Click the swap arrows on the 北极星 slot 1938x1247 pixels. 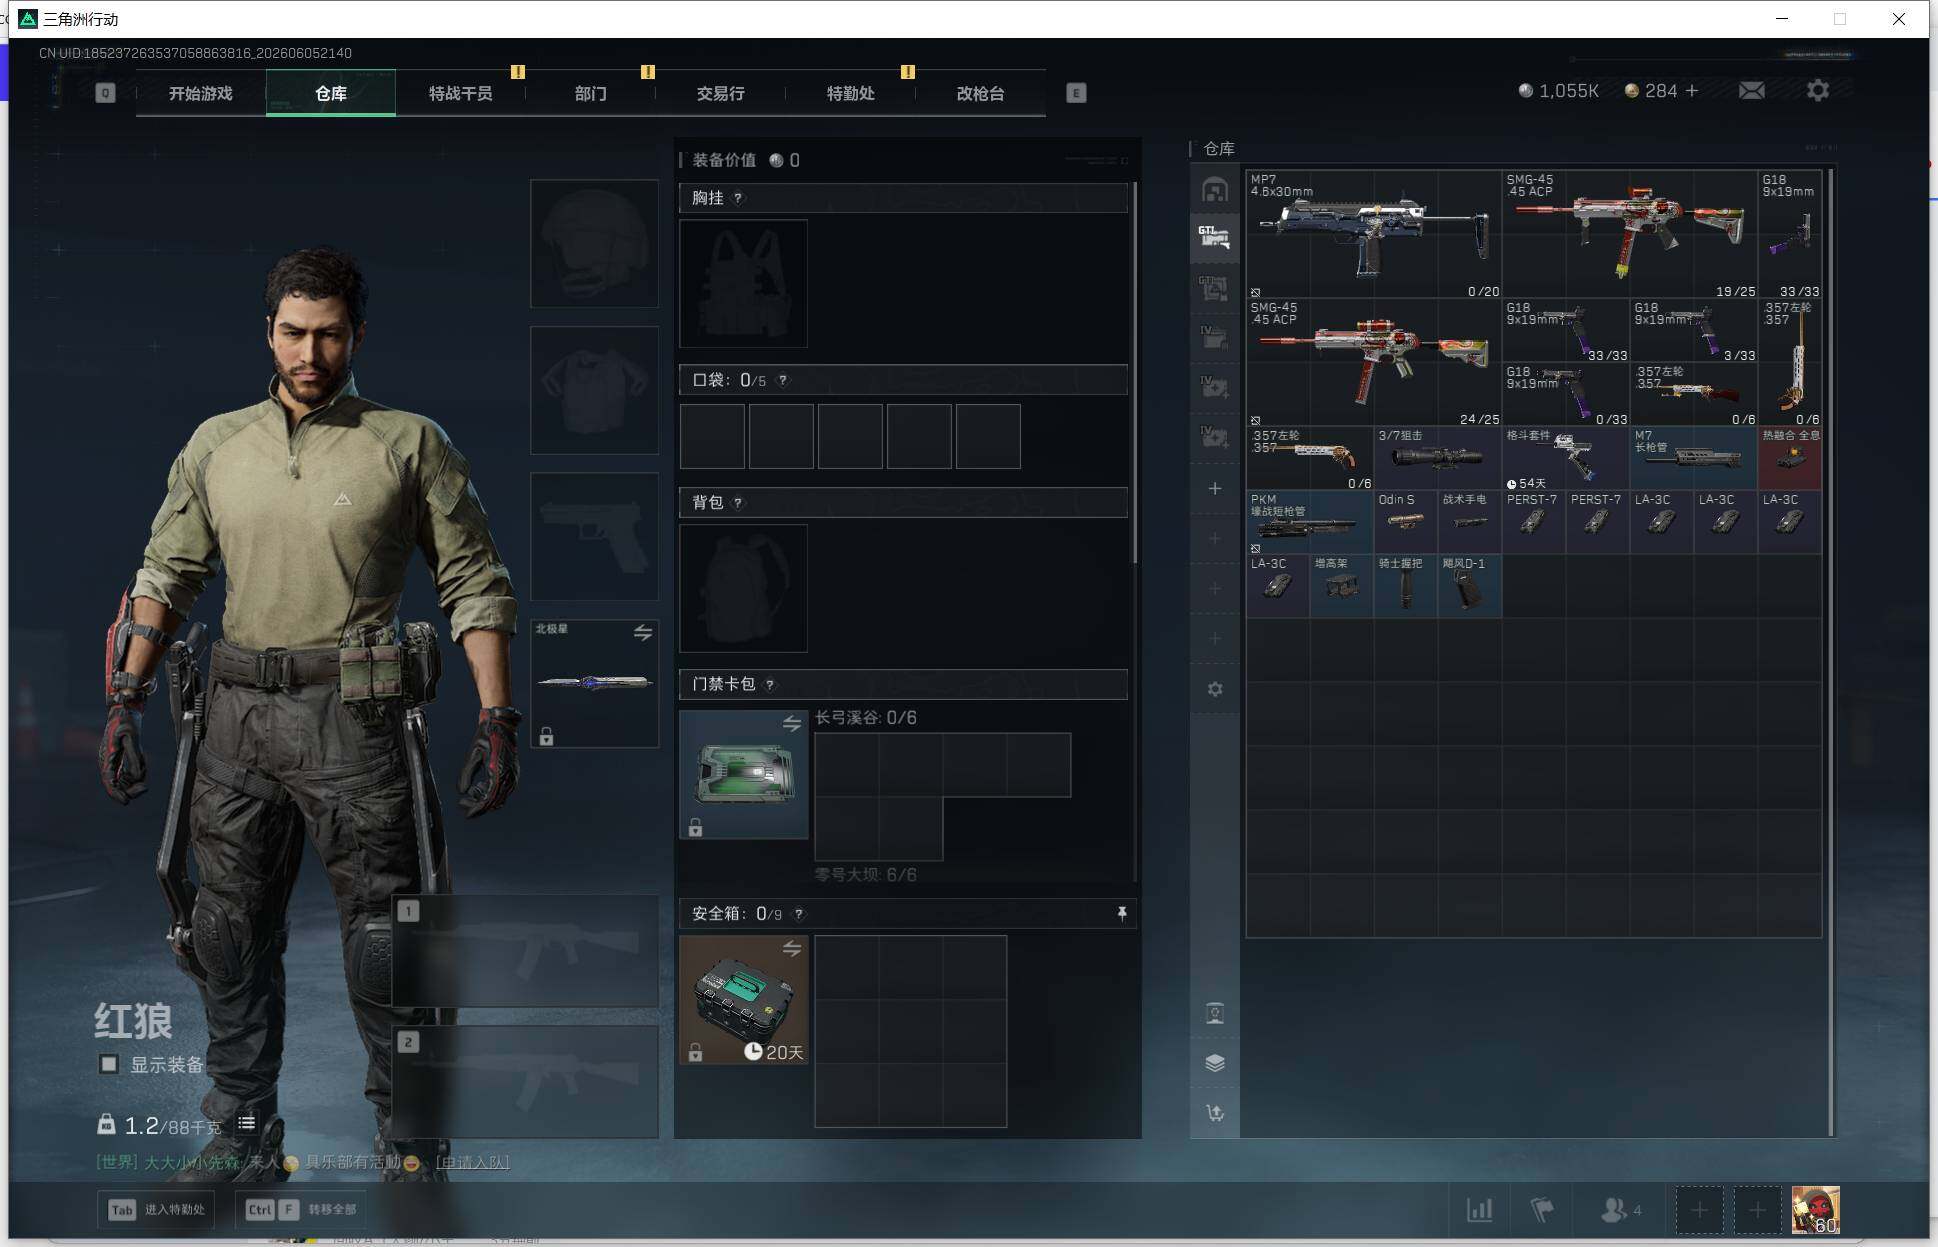[x=643, y=632]
